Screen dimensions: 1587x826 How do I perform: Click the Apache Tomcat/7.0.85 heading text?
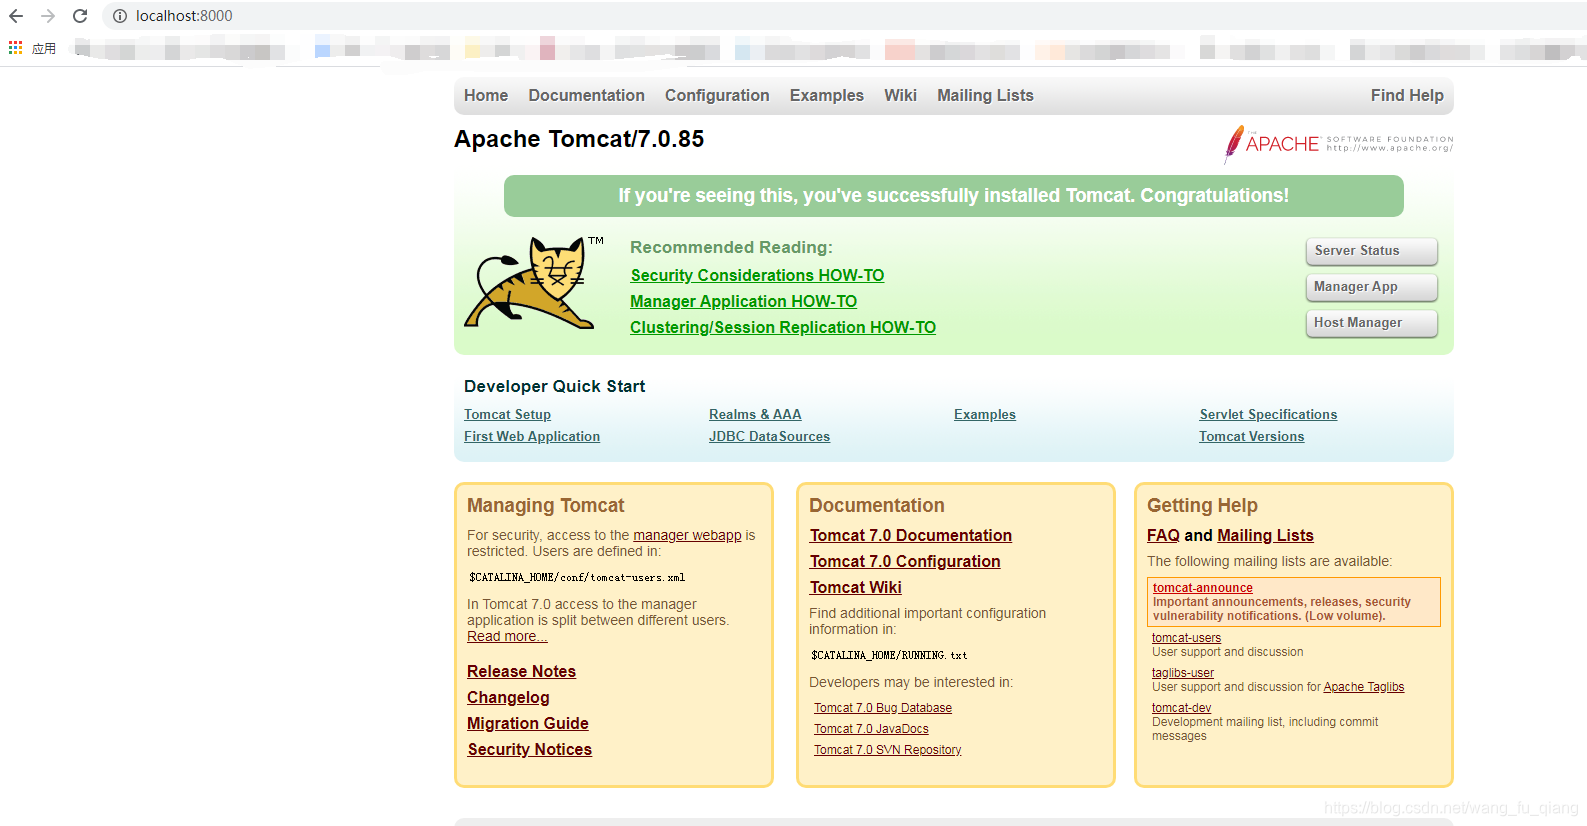point(579,139)
